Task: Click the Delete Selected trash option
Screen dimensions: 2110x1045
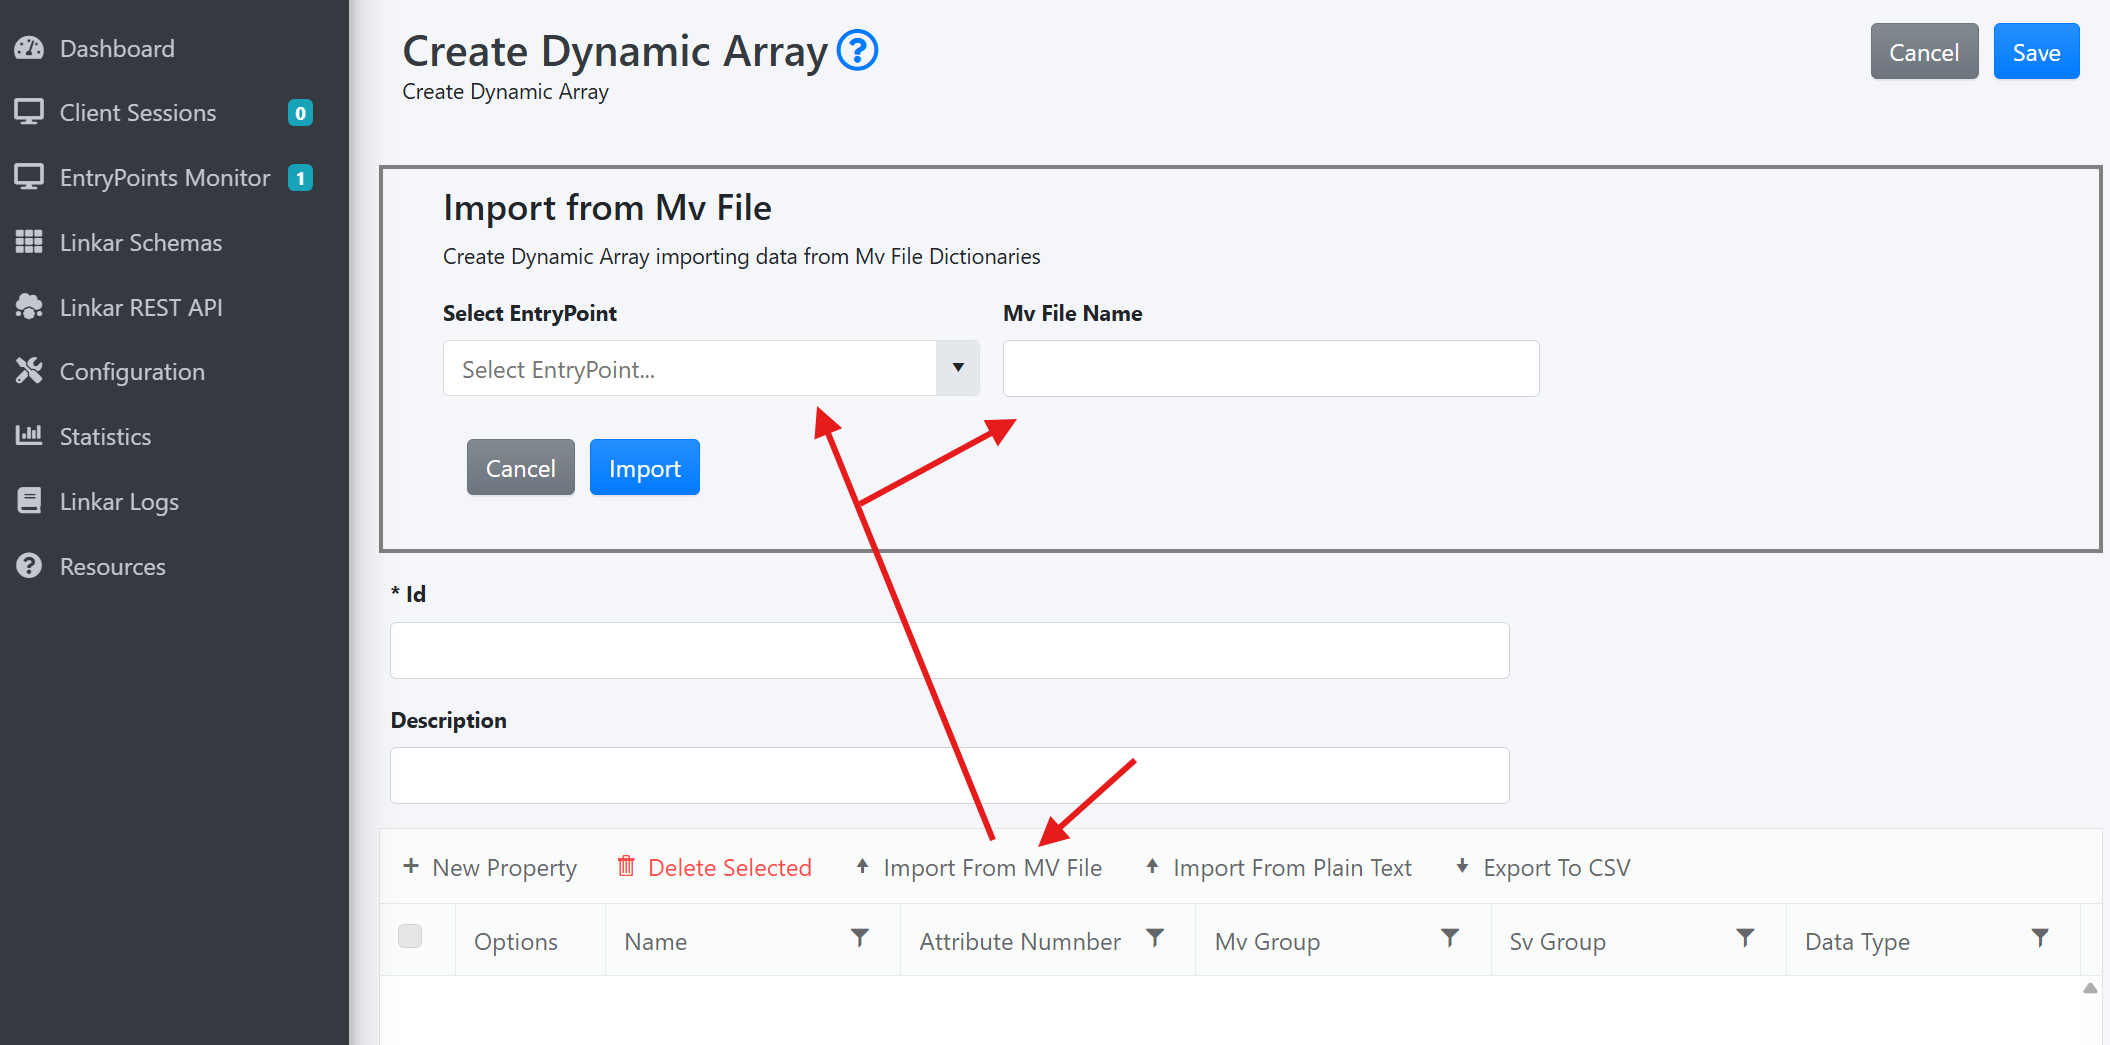Action: (714, 867)
